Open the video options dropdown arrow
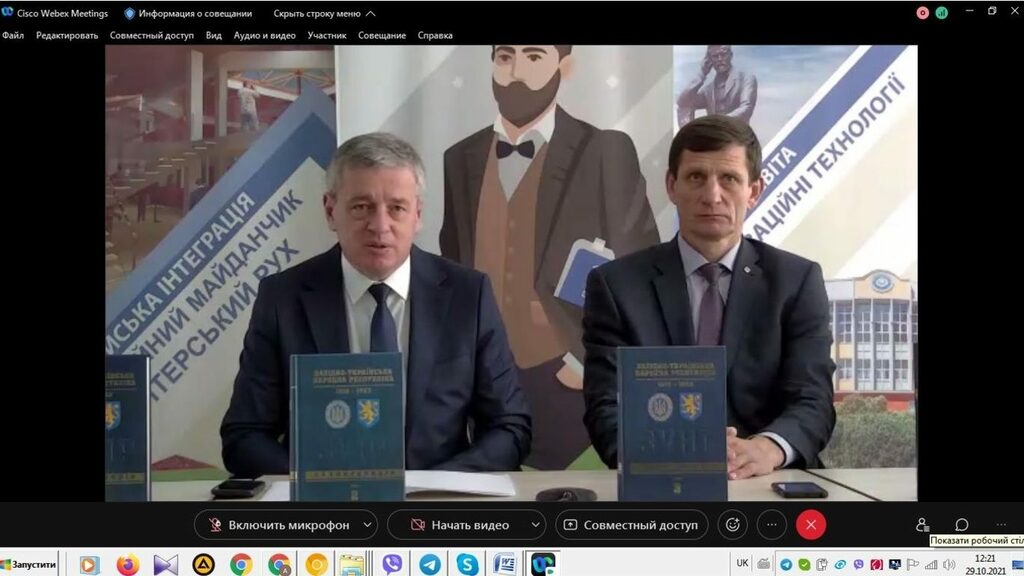Viewport: 1024px width, 576px height. coord(535,525)
